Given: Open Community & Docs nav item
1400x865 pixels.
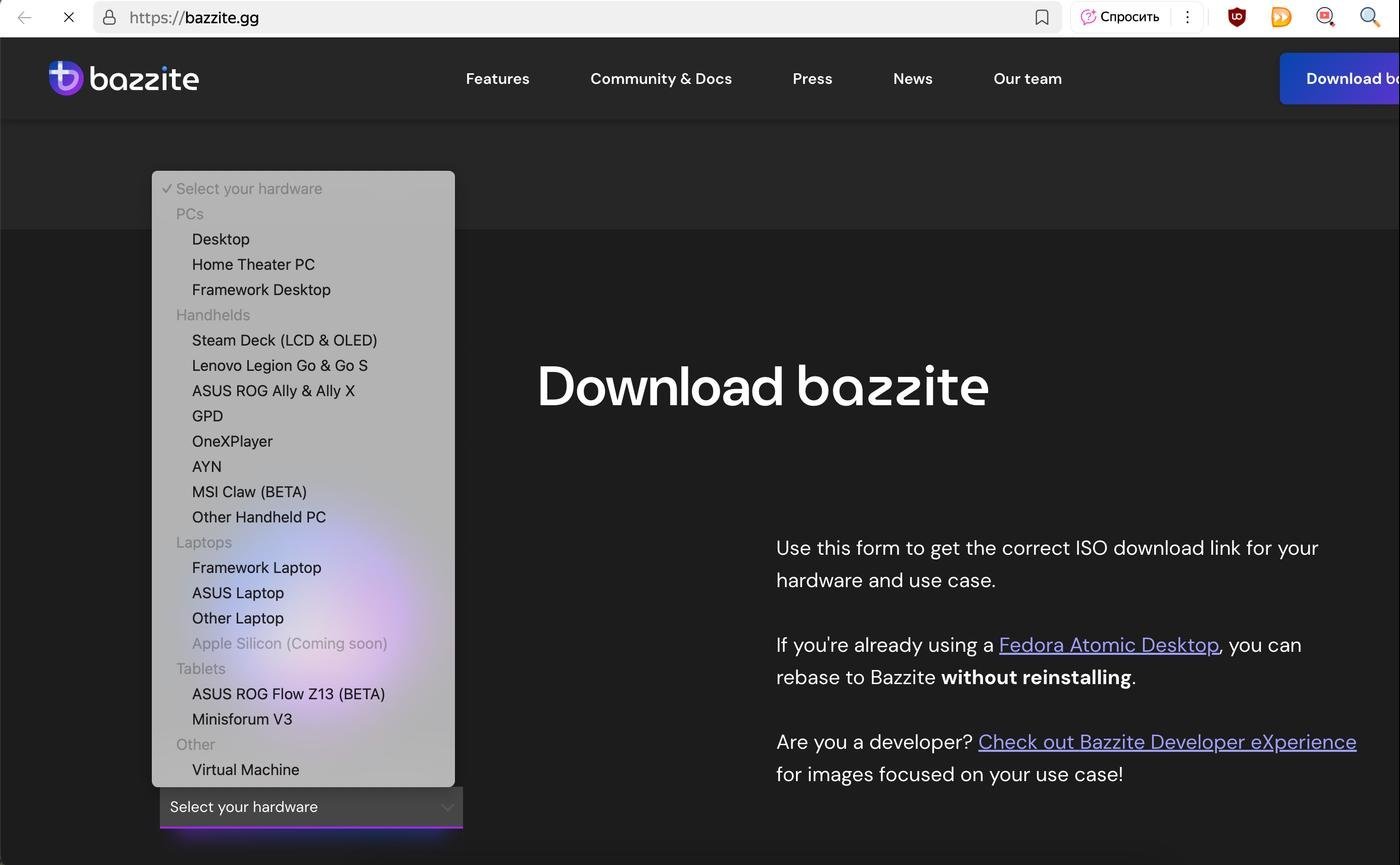Looking at the screenshot, I should click(x=661, y=79).
